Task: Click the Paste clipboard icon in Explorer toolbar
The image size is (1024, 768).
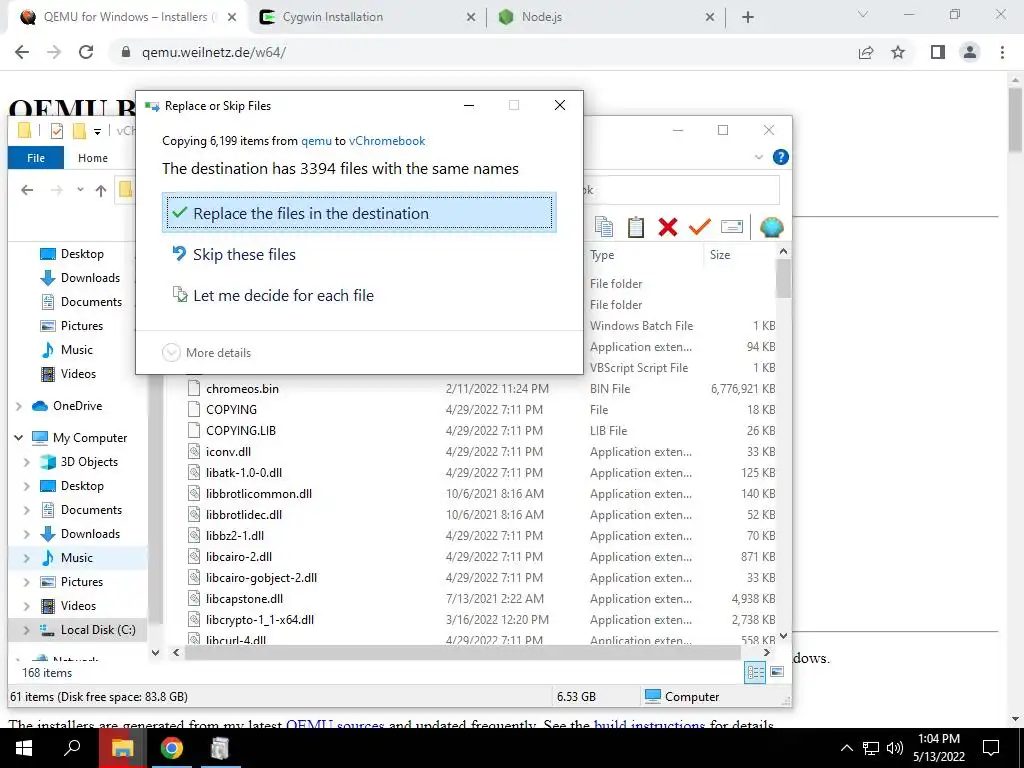Action: click(x=635, y=227)
